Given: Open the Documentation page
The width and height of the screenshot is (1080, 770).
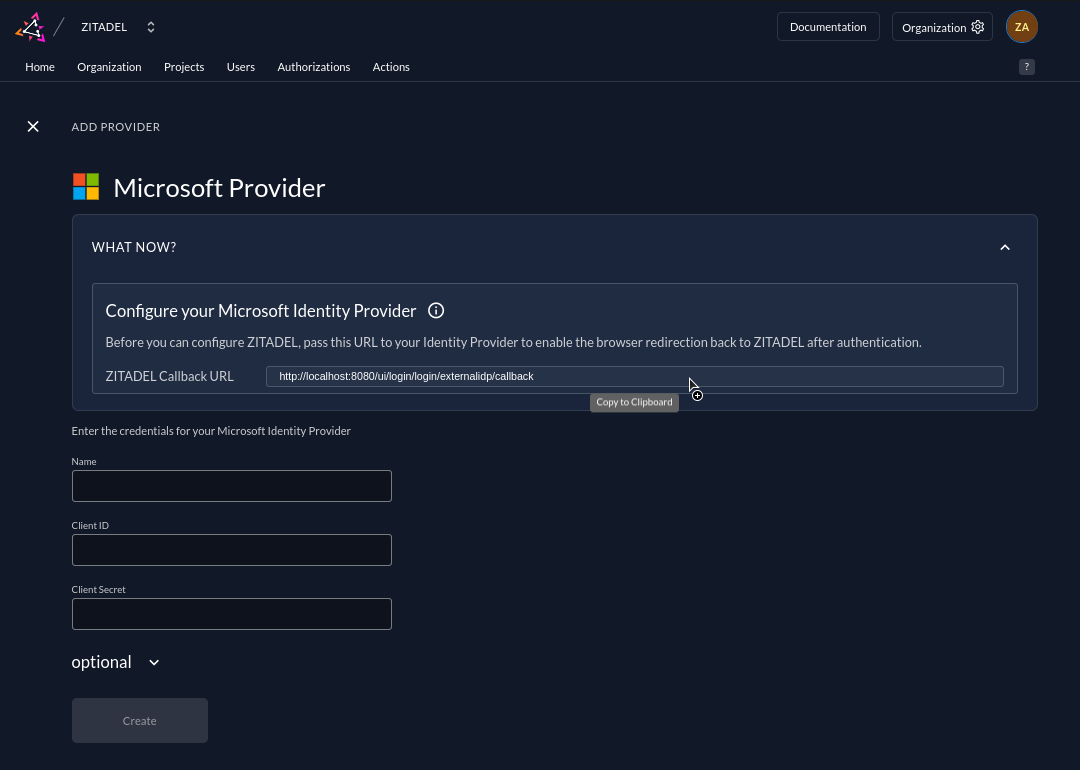Looking at the screenshot, I should (828, 27).
